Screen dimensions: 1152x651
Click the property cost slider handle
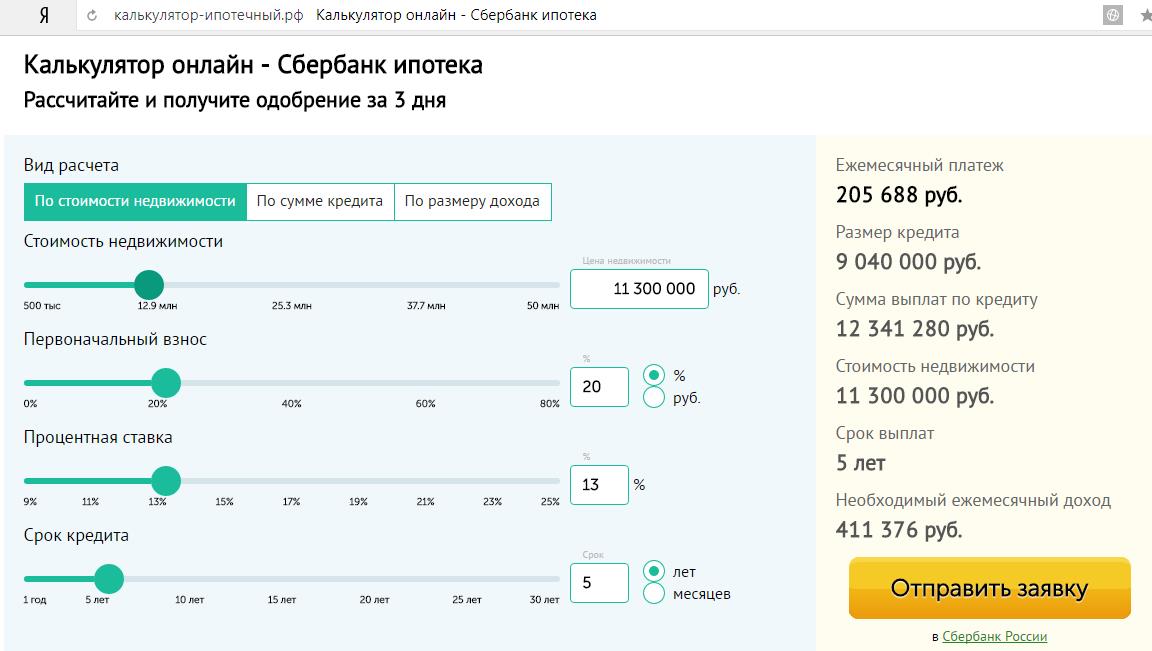coord(149,285)
